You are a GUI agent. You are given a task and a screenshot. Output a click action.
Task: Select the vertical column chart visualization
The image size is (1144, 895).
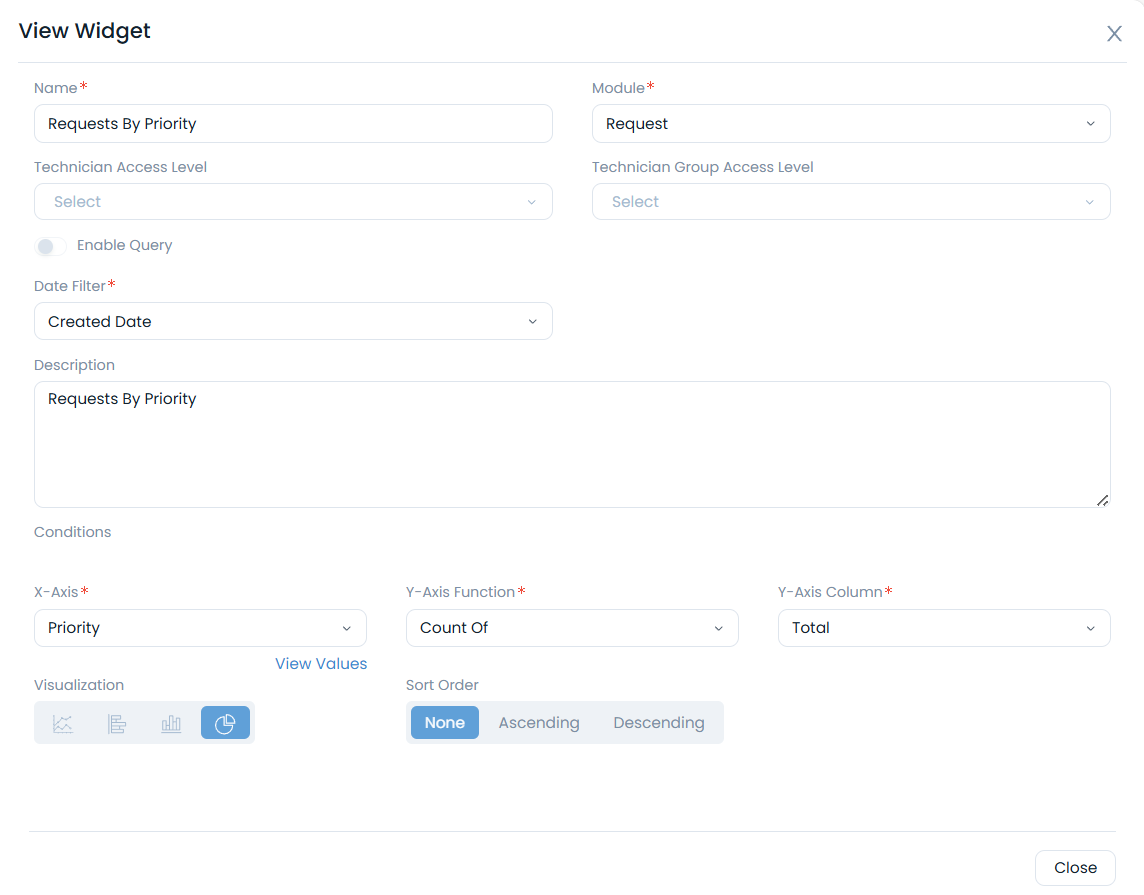click(171, 723)
